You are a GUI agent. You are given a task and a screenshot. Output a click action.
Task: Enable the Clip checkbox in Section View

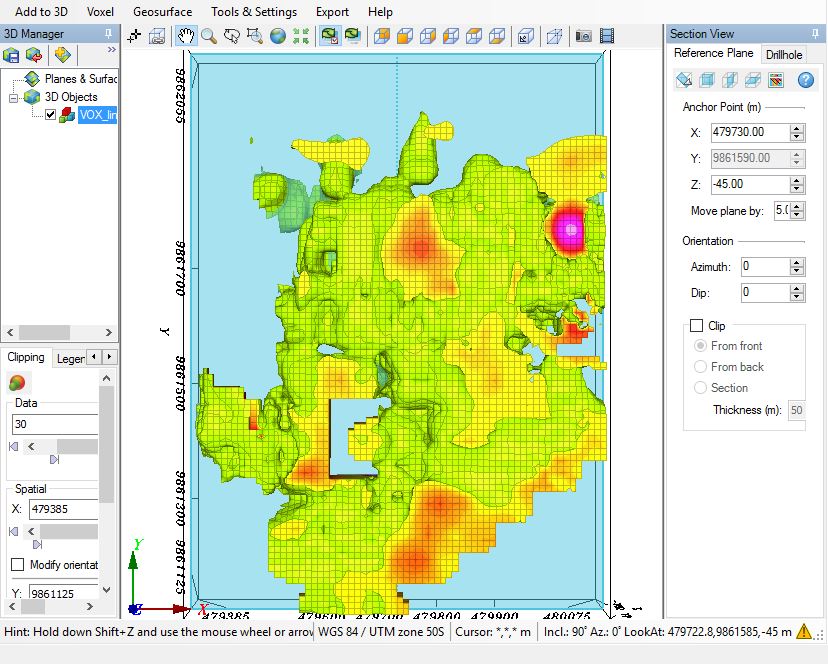click(x=696, y=326)
